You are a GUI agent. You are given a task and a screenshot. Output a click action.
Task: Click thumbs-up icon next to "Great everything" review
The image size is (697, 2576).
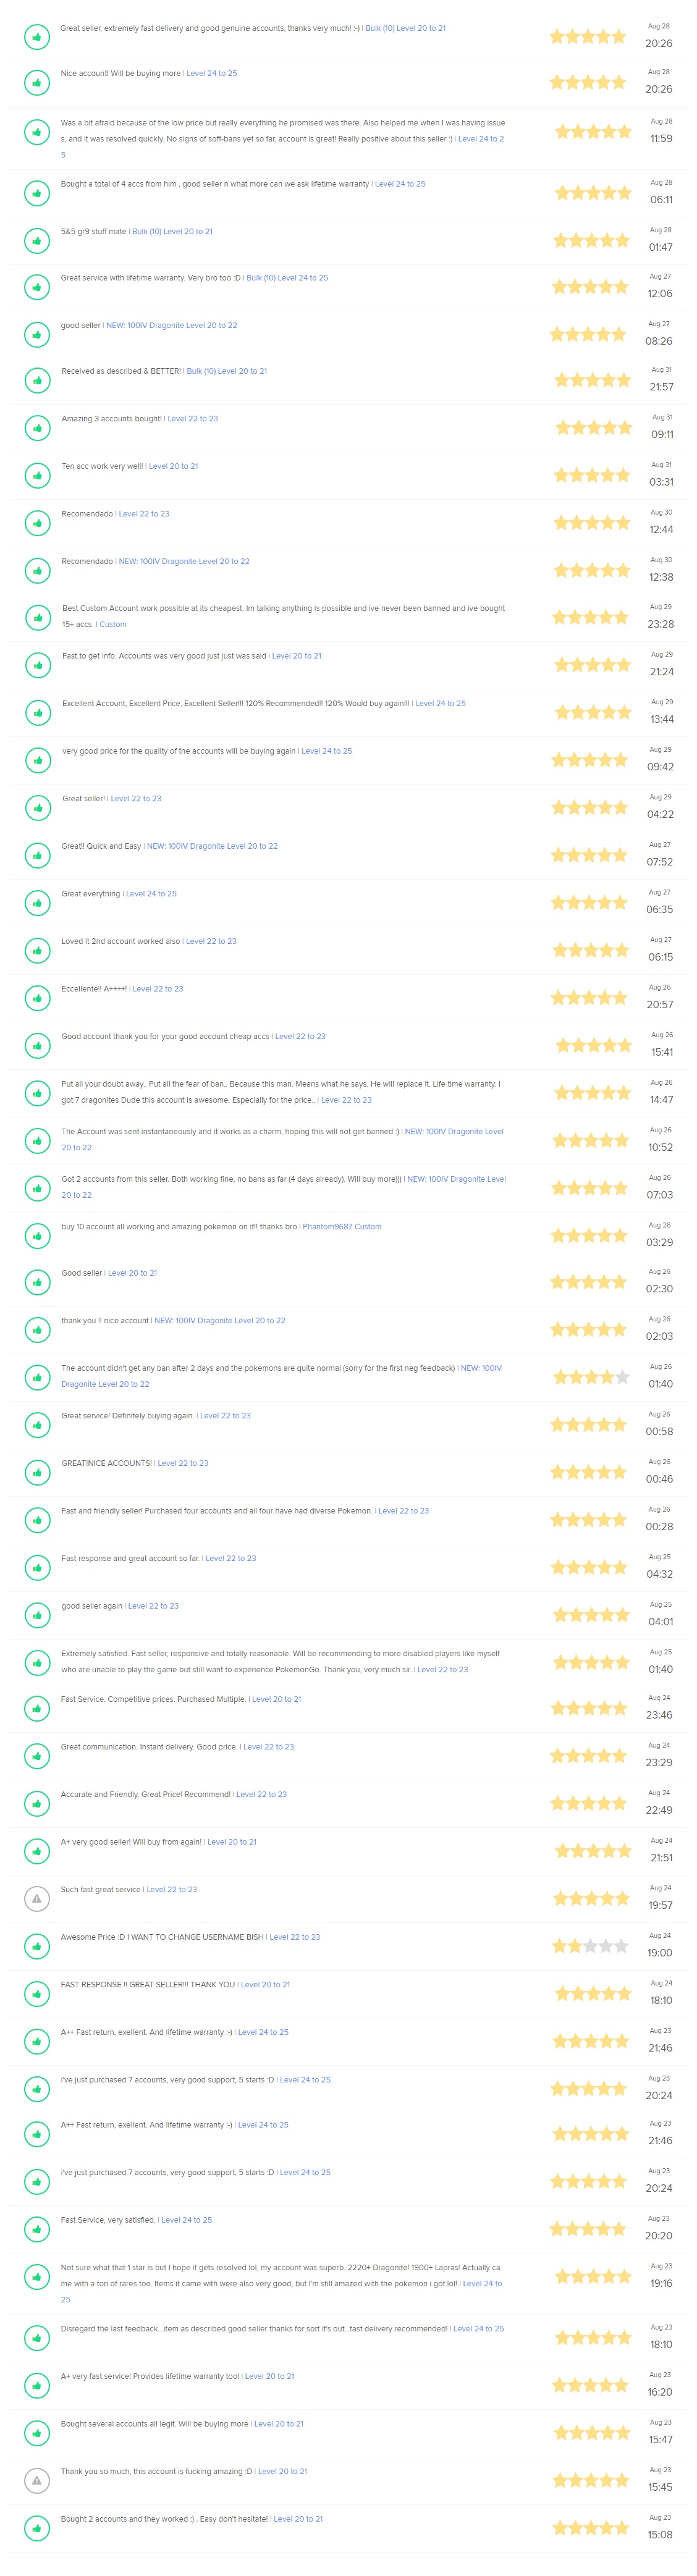click(x=37, y=903)
